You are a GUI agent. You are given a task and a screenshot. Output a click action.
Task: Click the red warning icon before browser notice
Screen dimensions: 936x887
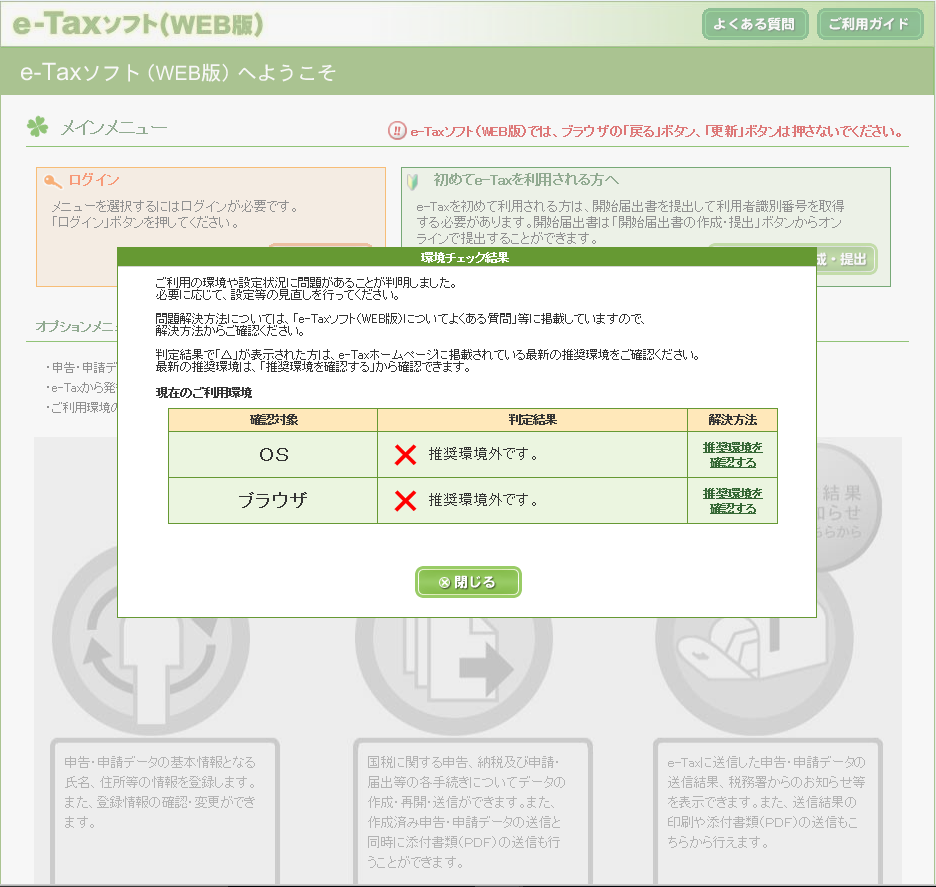pos(396,131)
